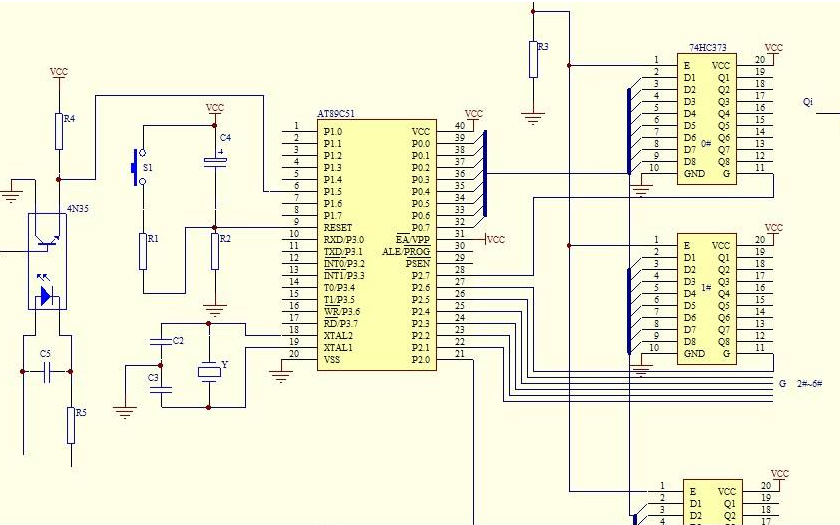The width and height of the screenshot is (840, 525).
Task: Select the 74HC373 label on top latch
Action: tap(707, 48)
